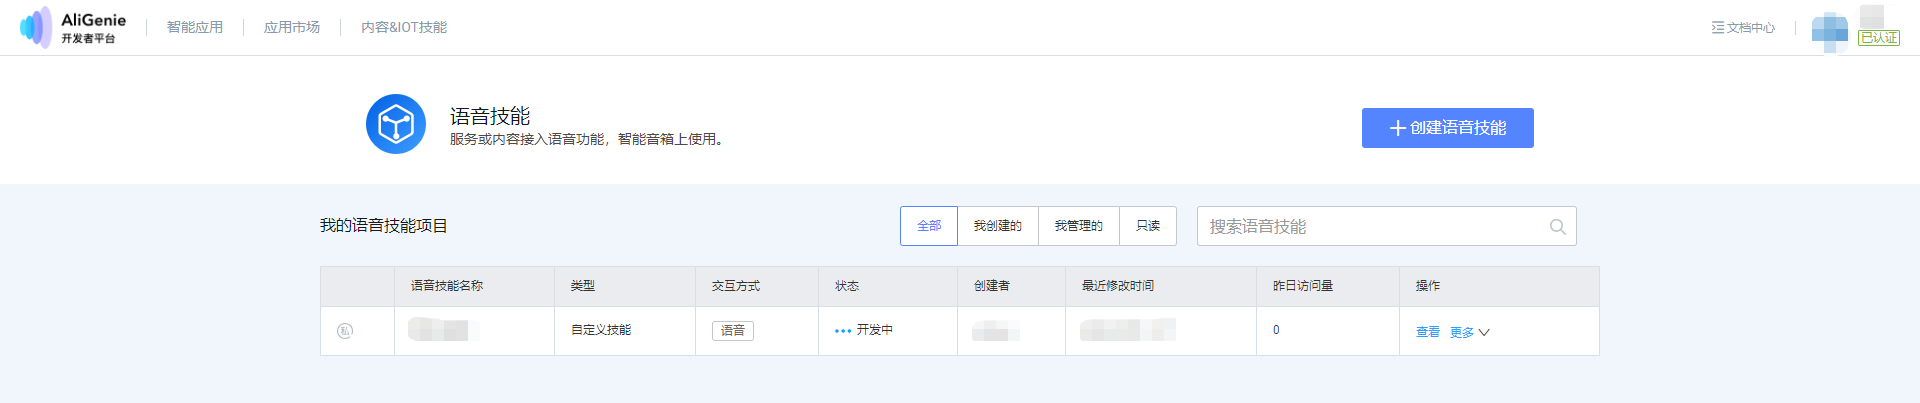Open the 智能应用 nav menu
This screenshot has height=403, width=1920.
pyautogui.click(x=195, y=27)
